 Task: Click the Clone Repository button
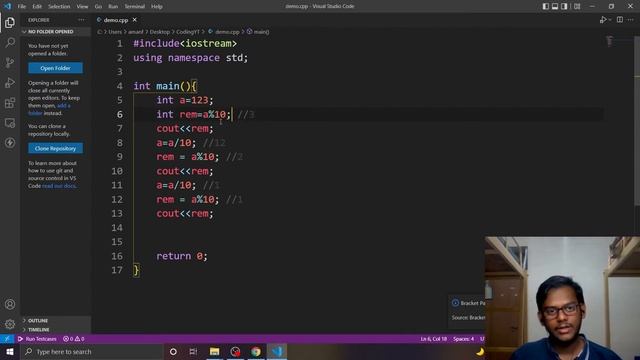coord(56,148)
